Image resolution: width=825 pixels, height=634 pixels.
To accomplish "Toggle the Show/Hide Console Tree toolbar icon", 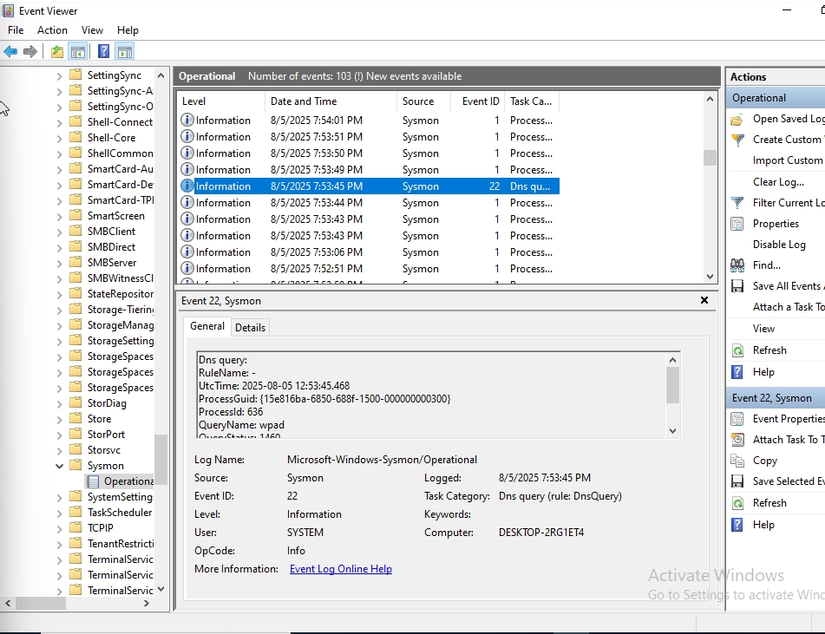I will click(x=78, y=52).
